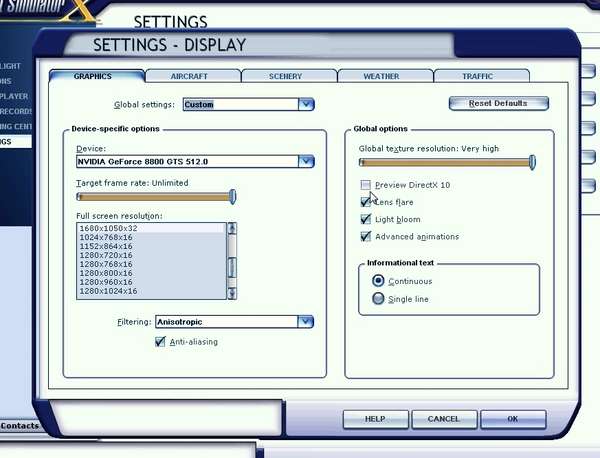
Task: Select the Traffic tab
Action: coord(477,76)
